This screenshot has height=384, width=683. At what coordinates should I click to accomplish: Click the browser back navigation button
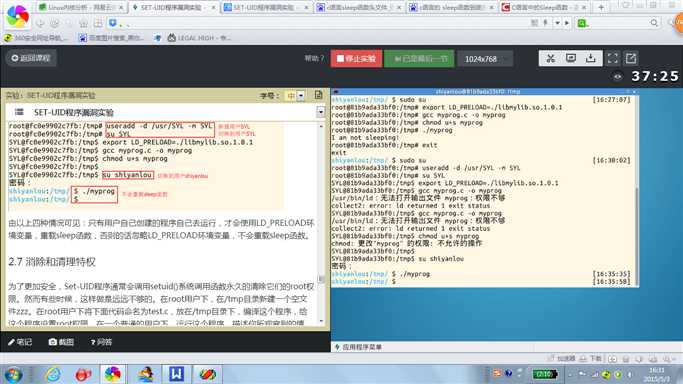40,23
